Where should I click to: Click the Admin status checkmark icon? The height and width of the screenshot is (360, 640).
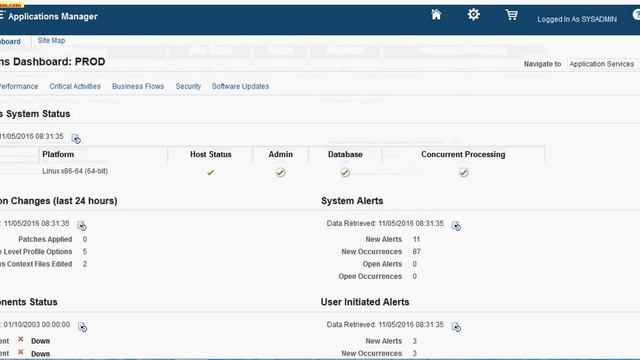(280, 173)
